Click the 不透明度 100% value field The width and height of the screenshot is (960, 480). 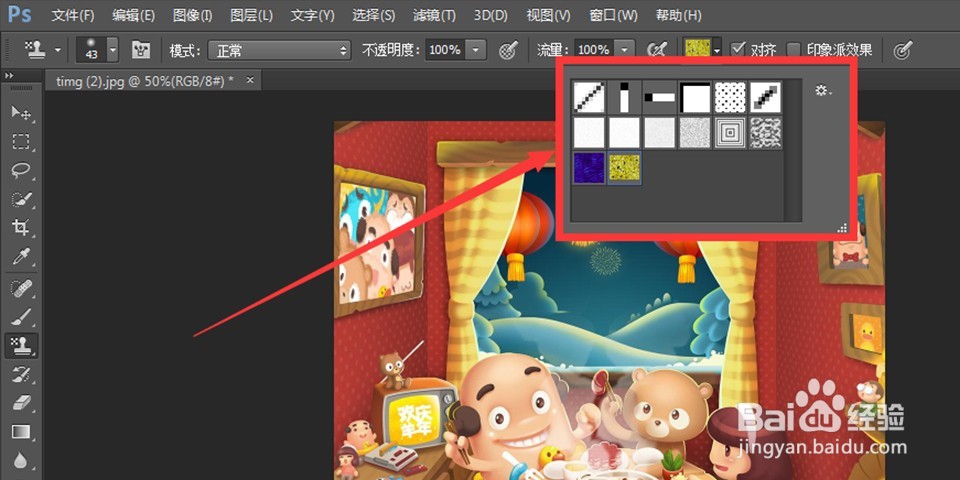point(446,50)
